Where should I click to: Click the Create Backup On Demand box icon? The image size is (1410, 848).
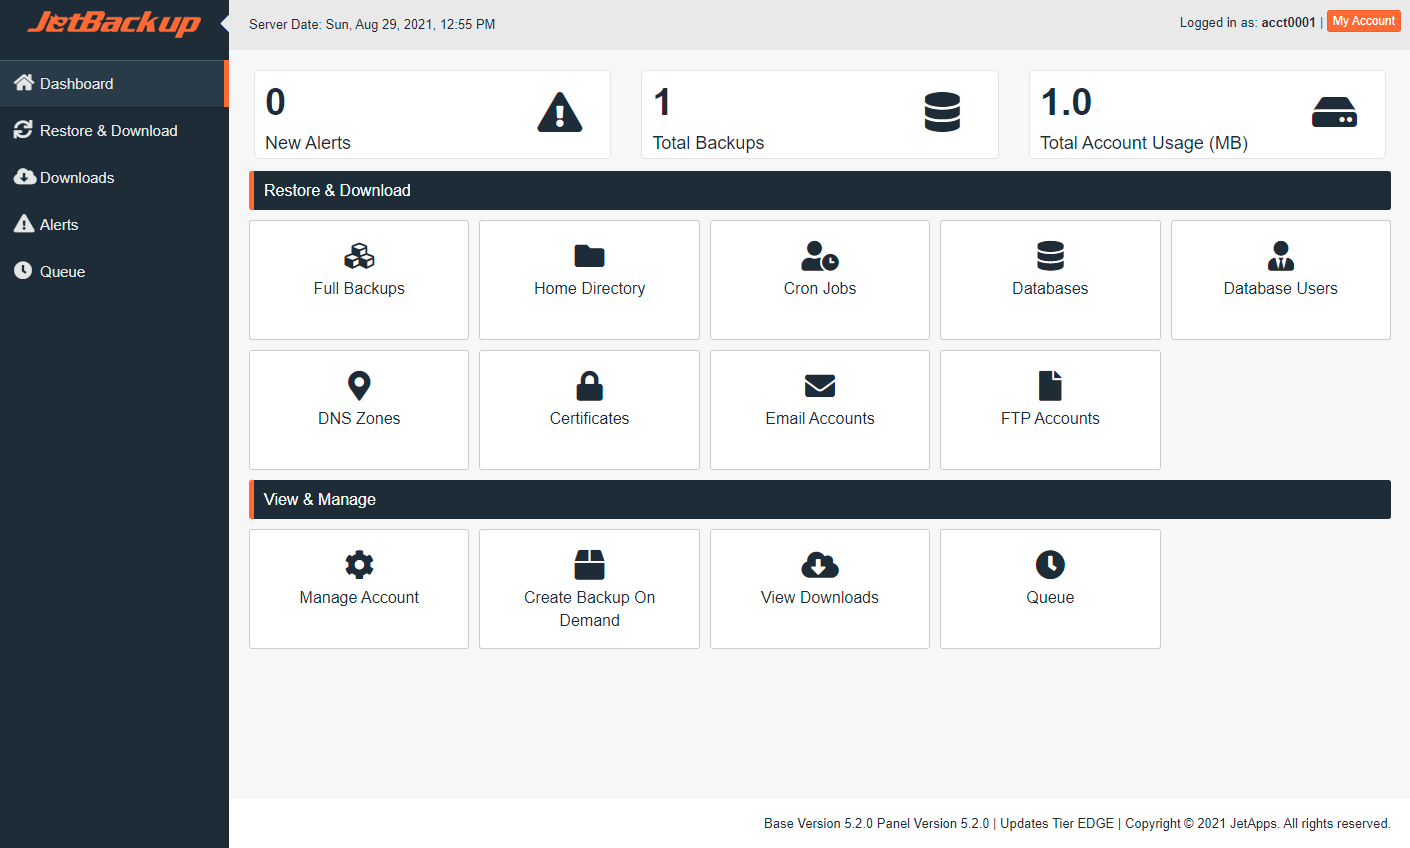coord(589,565)
